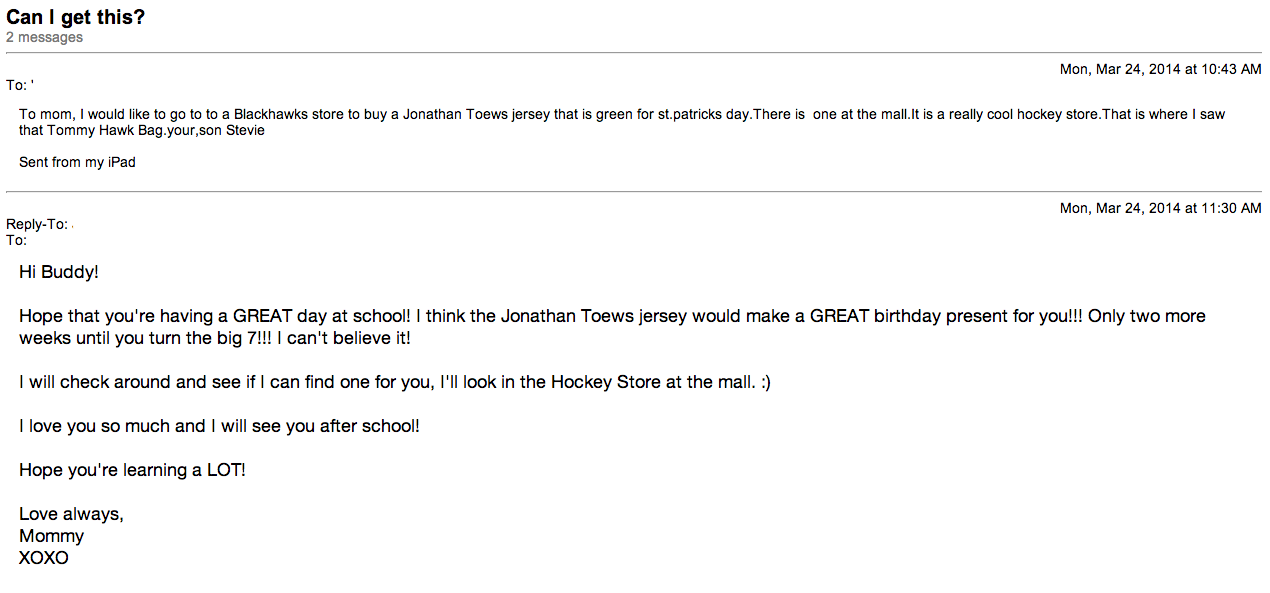This screenshot has width=1270, height=593.
Task: Select the 10:43 AM message timestamp
Action: [1160, 69]
